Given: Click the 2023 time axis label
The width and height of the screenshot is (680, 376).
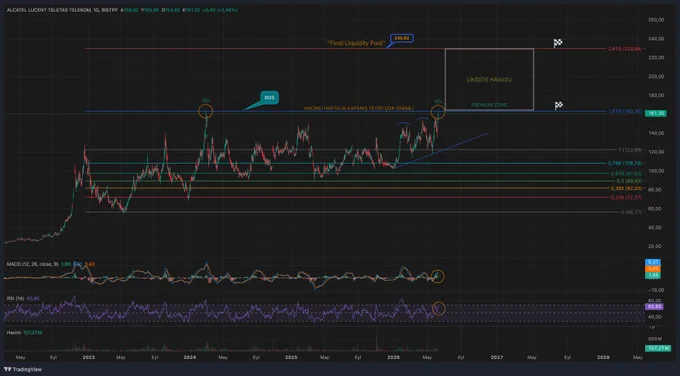Looking at the screenshot, I should 89,357.
